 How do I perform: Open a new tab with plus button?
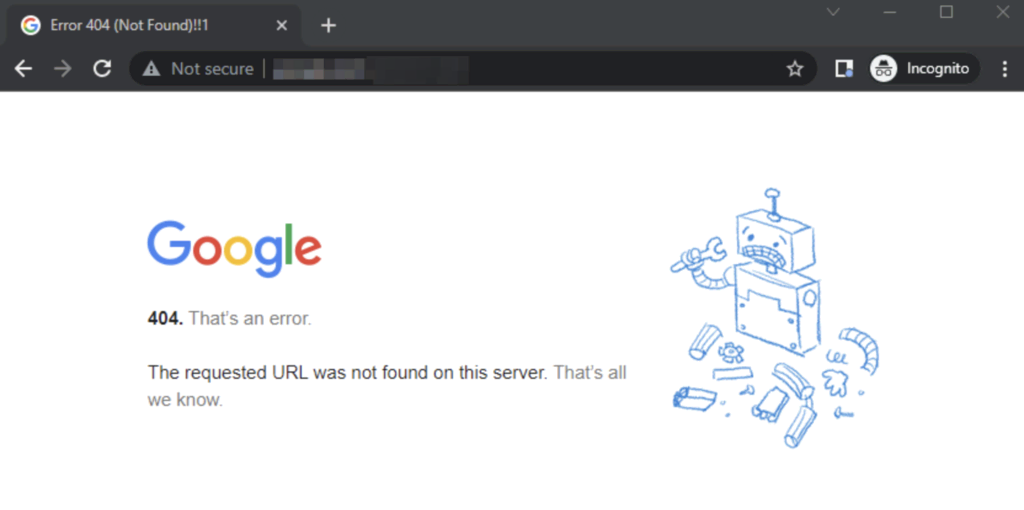tap(328, 25)
